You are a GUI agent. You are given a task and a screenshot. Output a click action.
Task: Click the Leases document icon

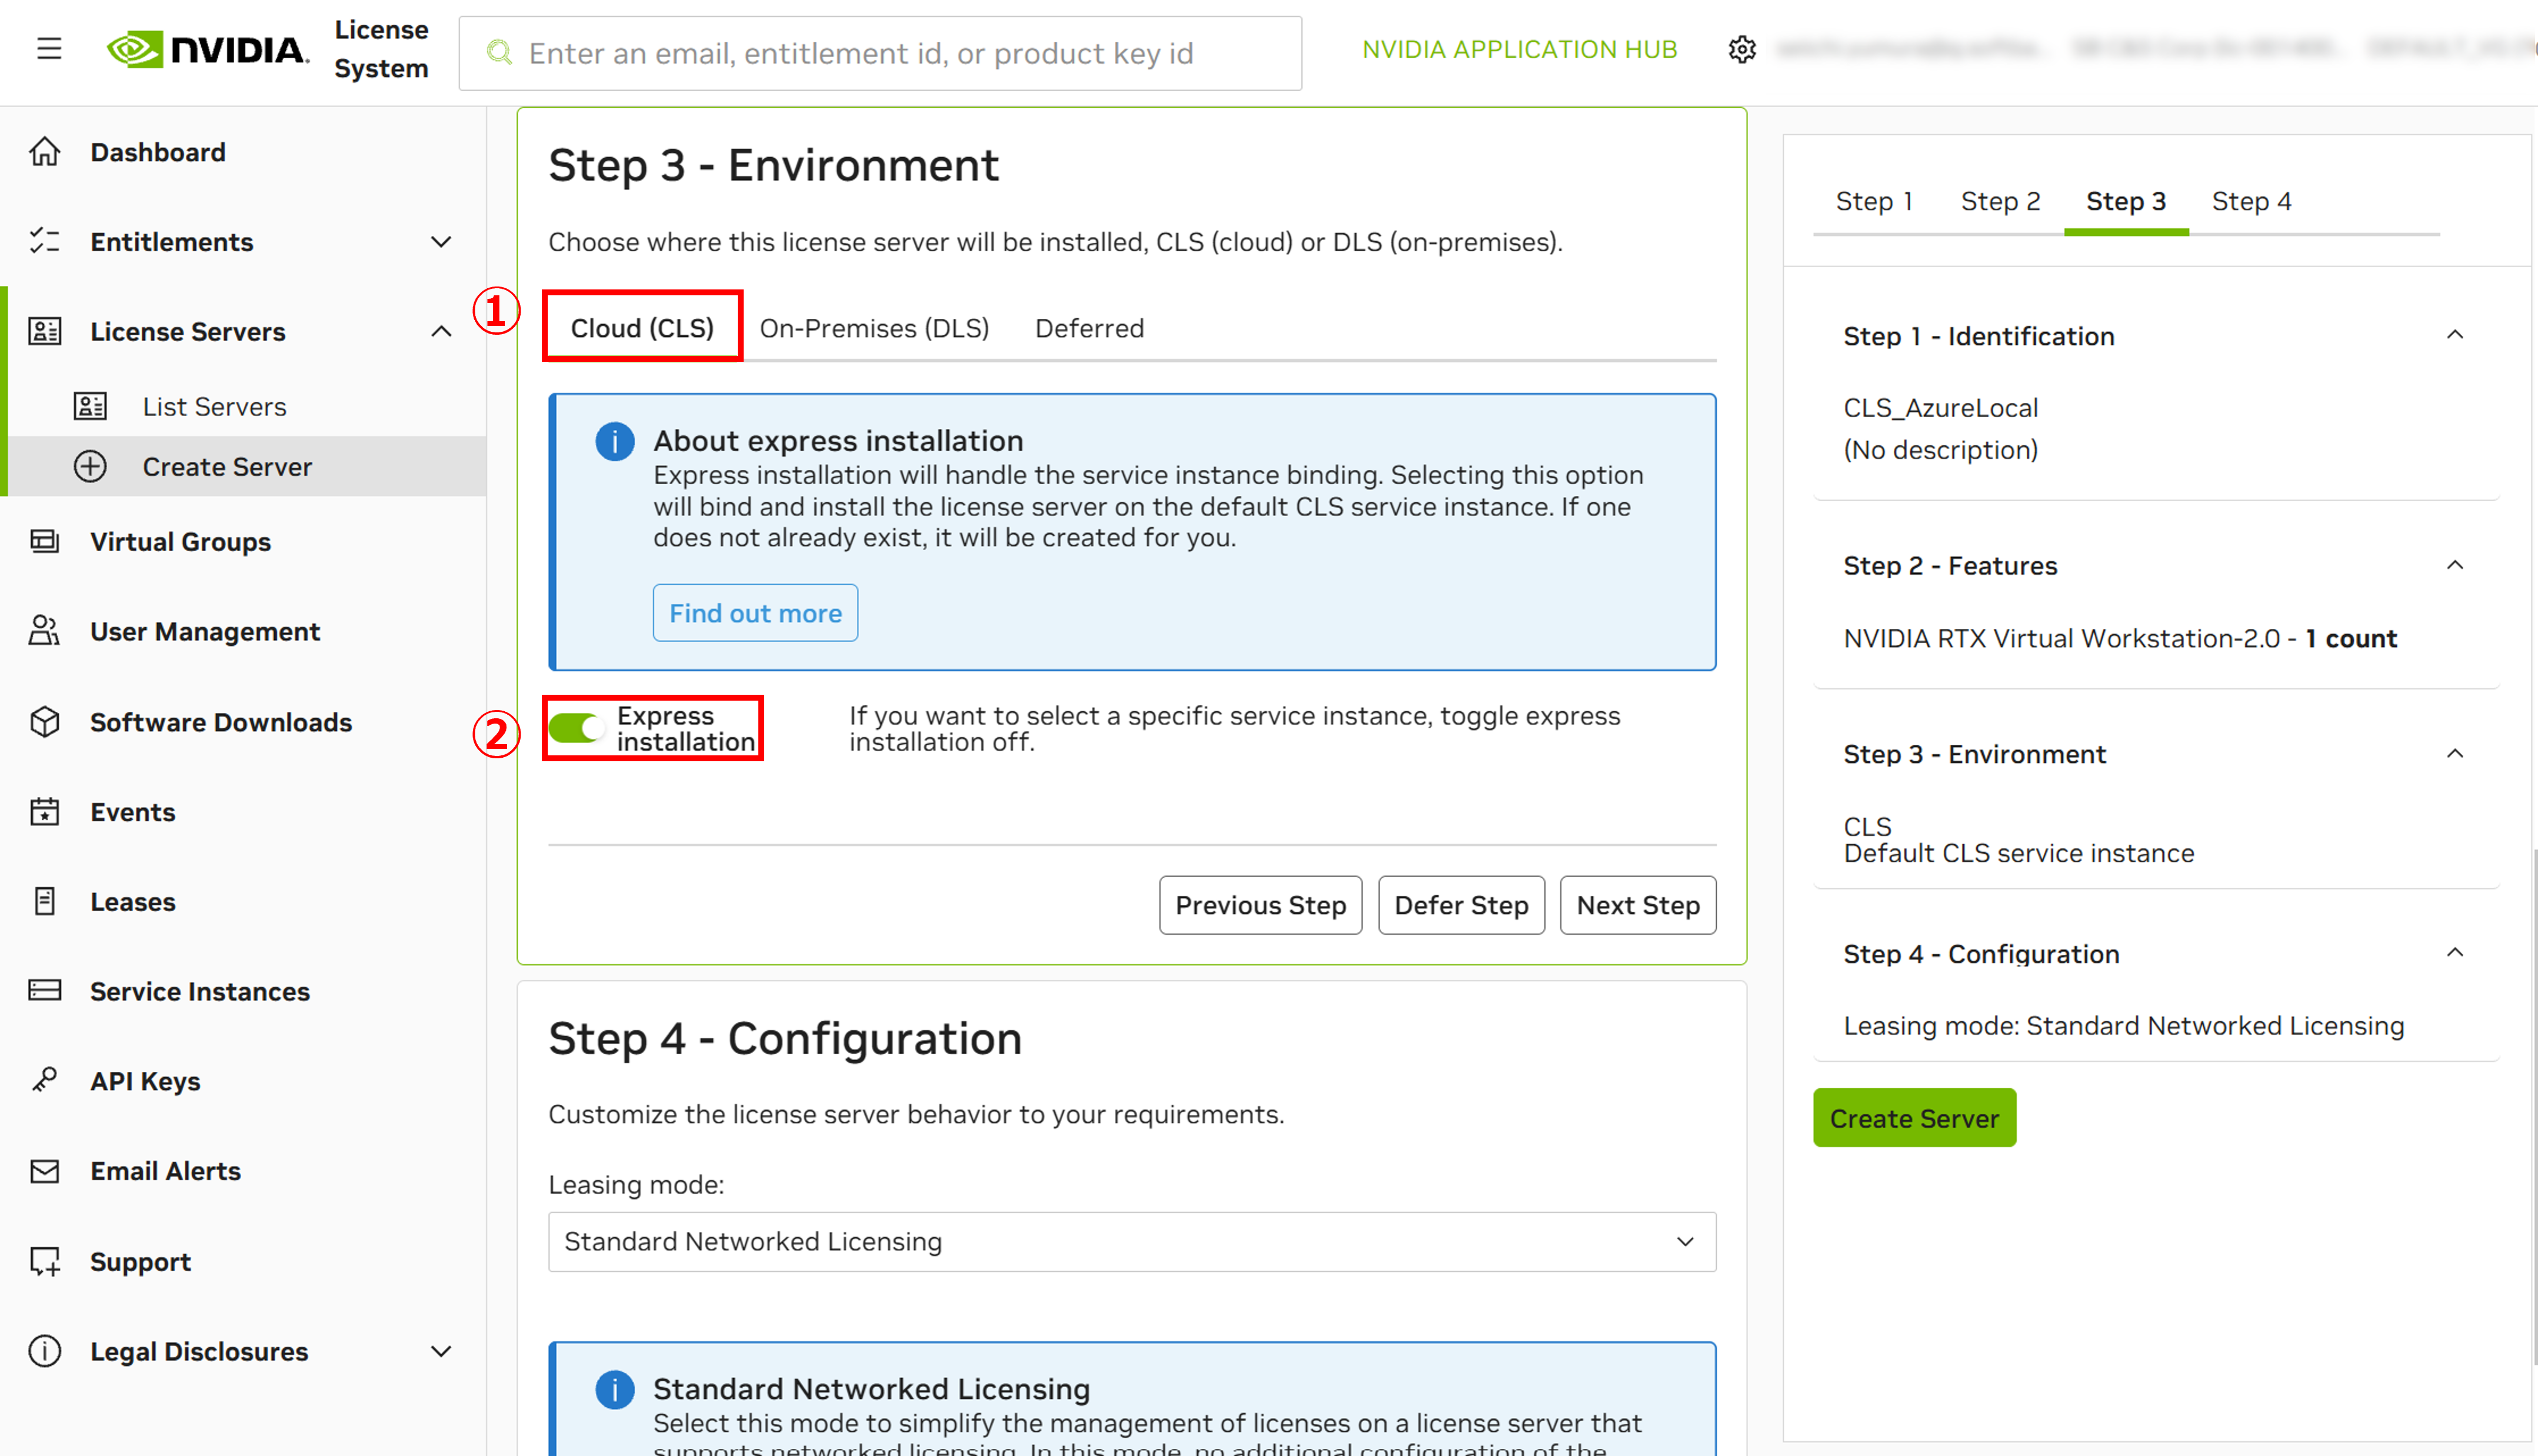tap(45, 901)
